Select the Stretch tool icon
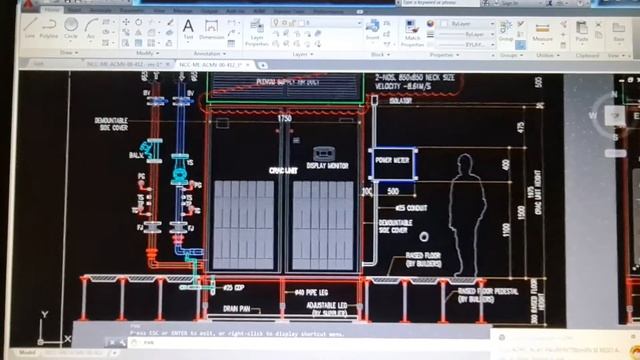The height and width of the screenshot is (360, 640). [126, 43]
